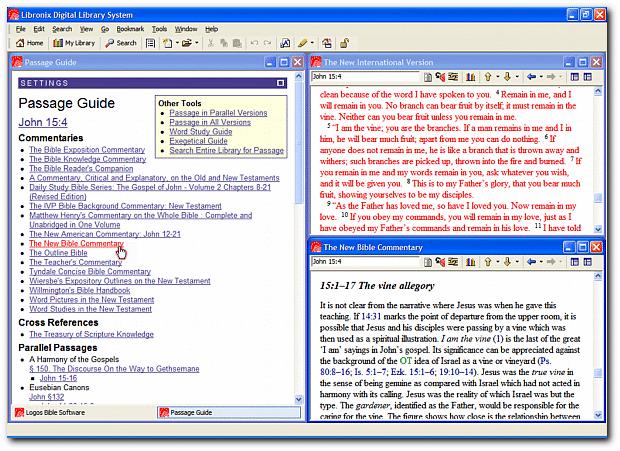The height and width of the screenshot is (451, 620).
Task: Click the Undo arrow icon
Action: click(x=254, y=43)
